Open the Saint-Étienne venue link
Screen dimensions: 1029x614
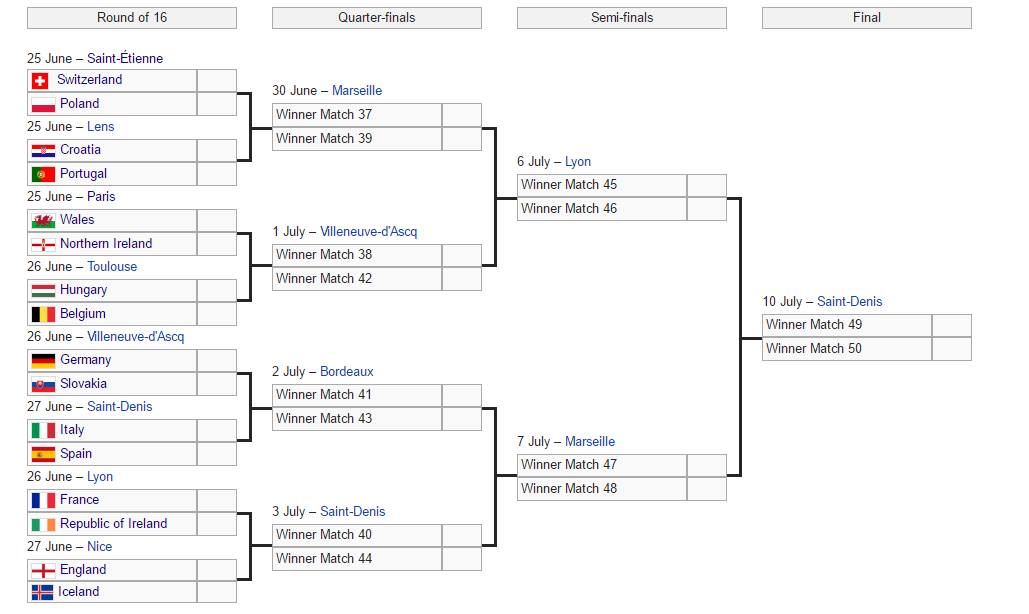click(125, 59)
